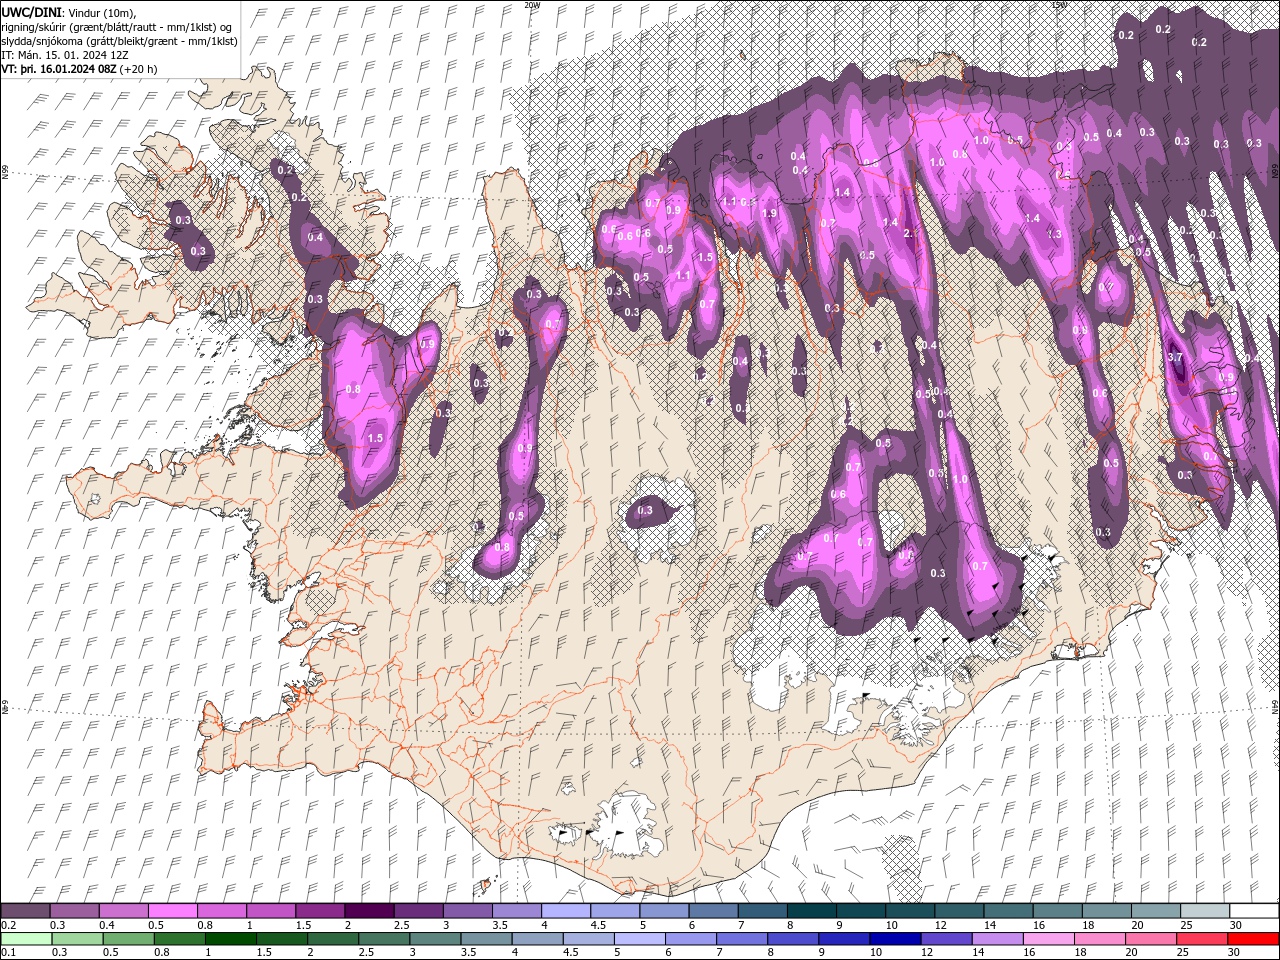The width and height of the screenshot is (1280, 960).
Task: Pick the slate blue 6 swatch in snow scale
Action: tap(713, 910)
